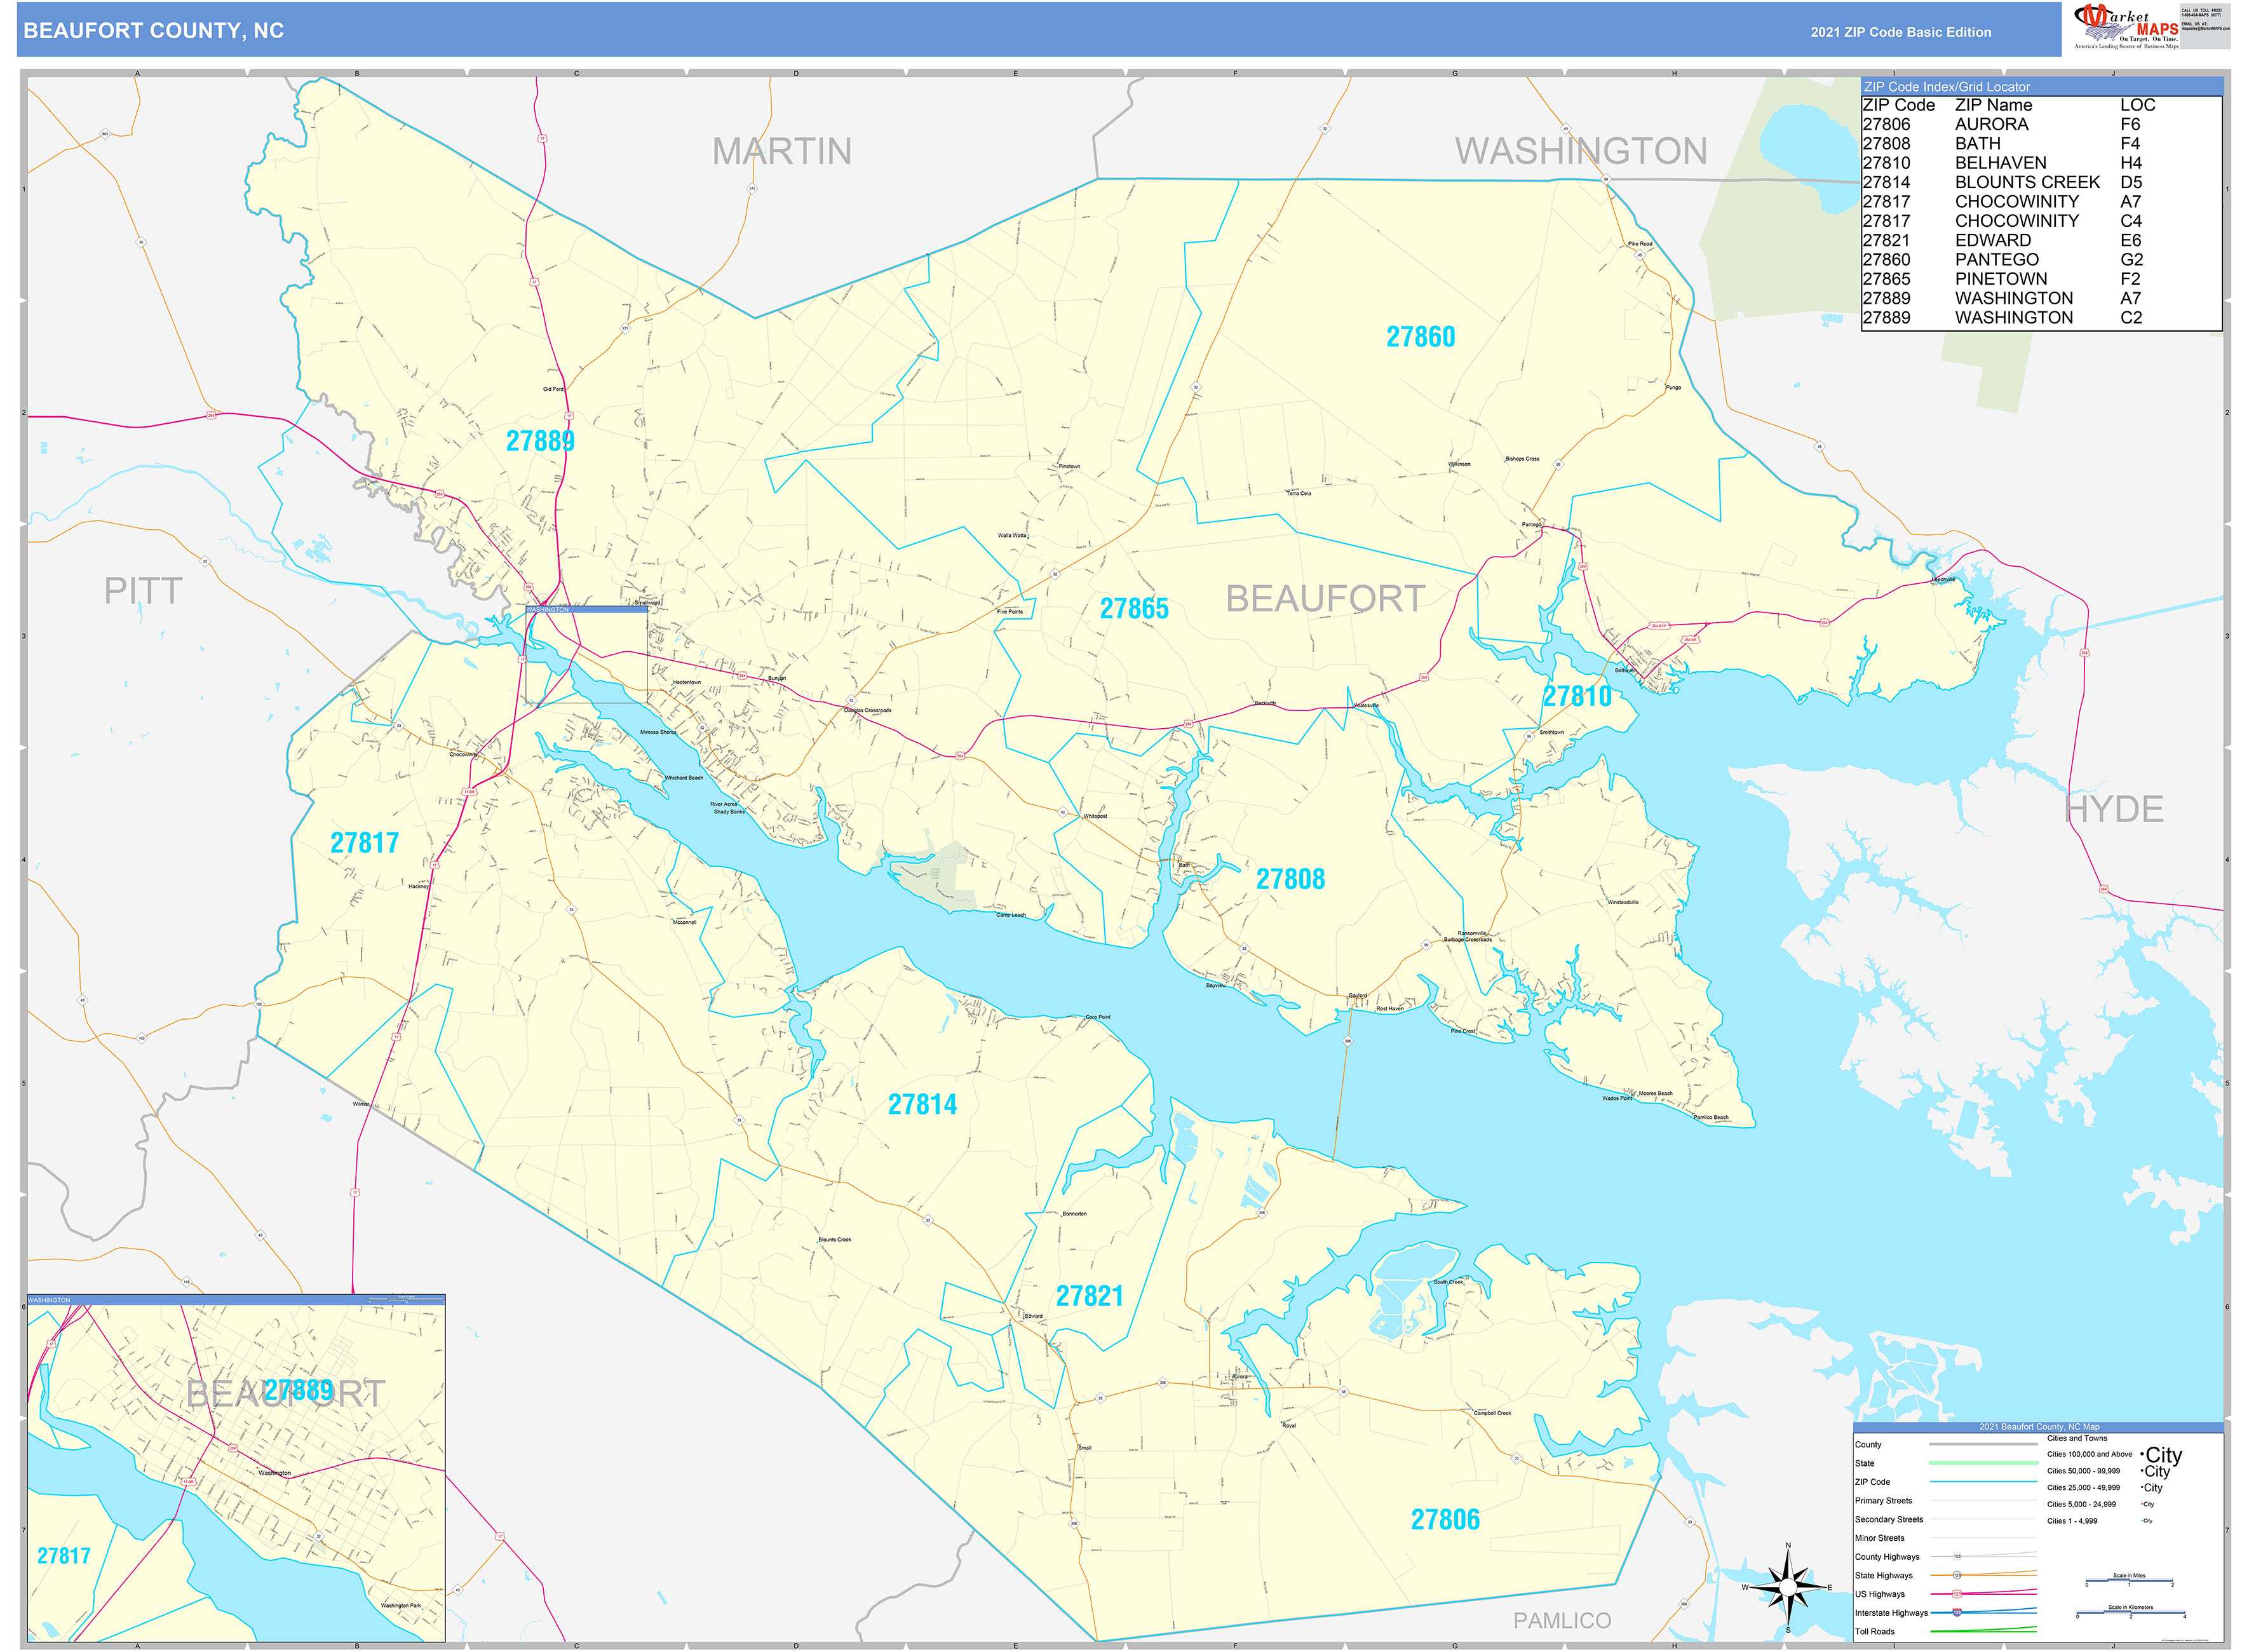Click the Cities 100,000 and Above legend entry
Image resolution: width=2242 pixels, height=1652 pixels.
click(x=2114, y=1455)
